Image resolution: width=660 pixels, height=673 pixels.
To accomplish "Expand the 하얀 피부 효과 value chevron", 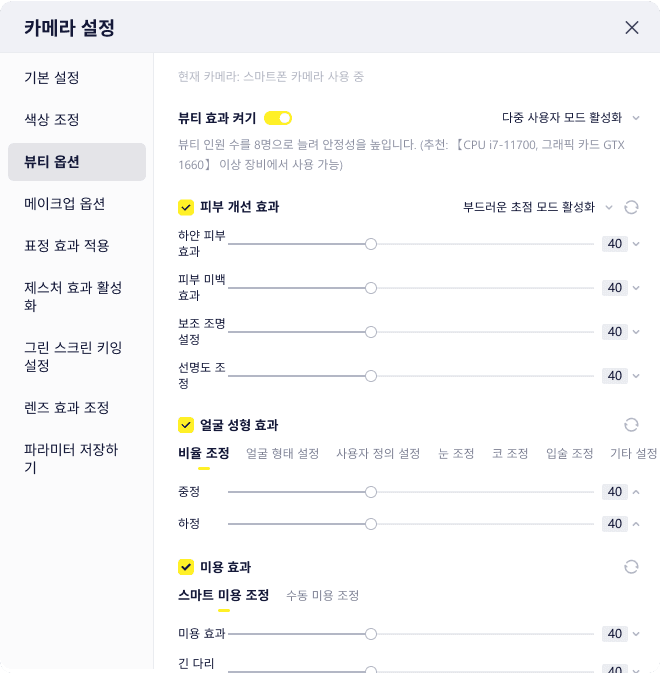I will [636, 244].
